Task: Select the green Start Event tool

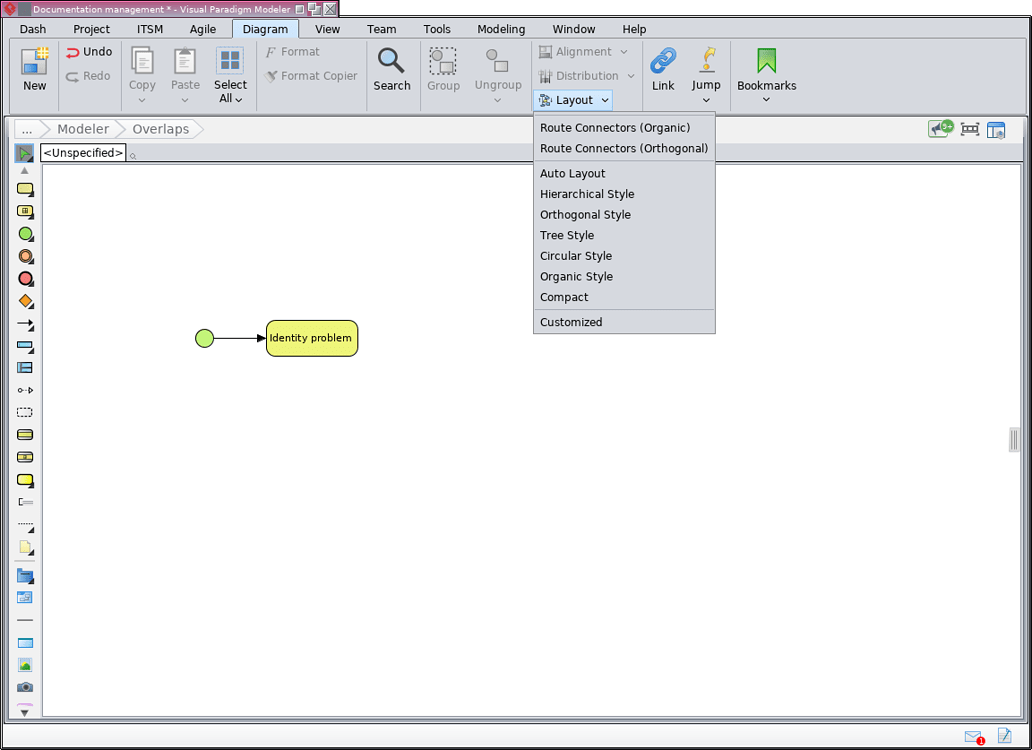Action: [26, 233]
